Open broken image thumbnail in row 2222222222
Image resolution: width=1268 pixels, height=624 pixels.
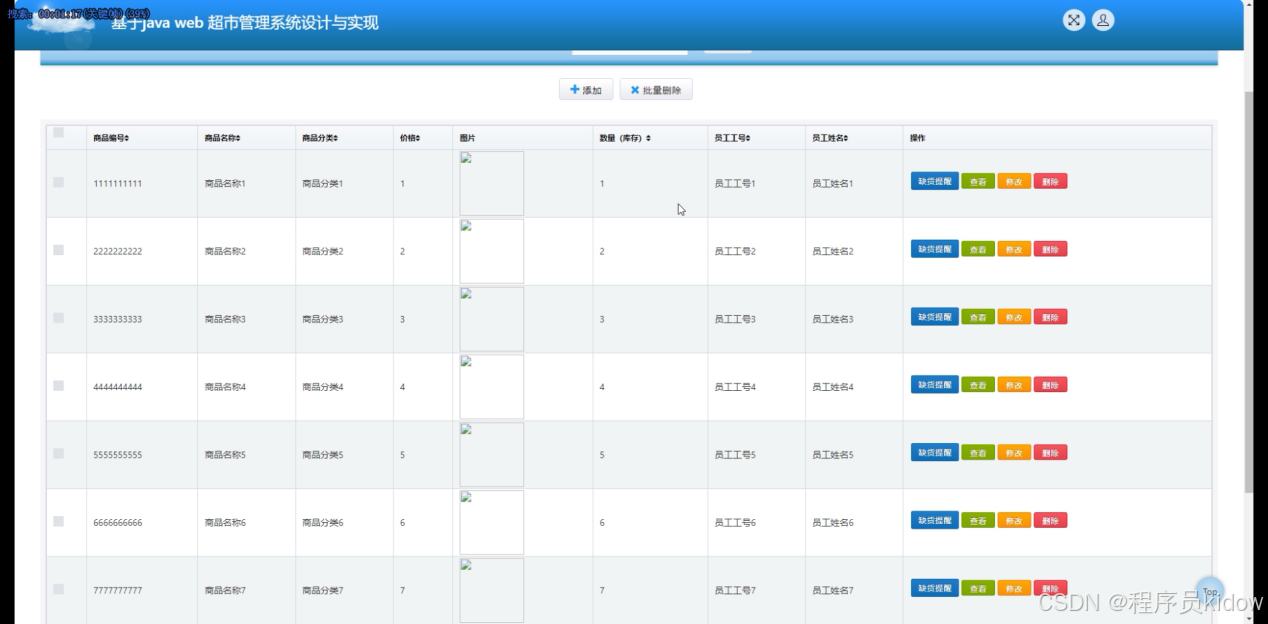[x=492, y=251]
